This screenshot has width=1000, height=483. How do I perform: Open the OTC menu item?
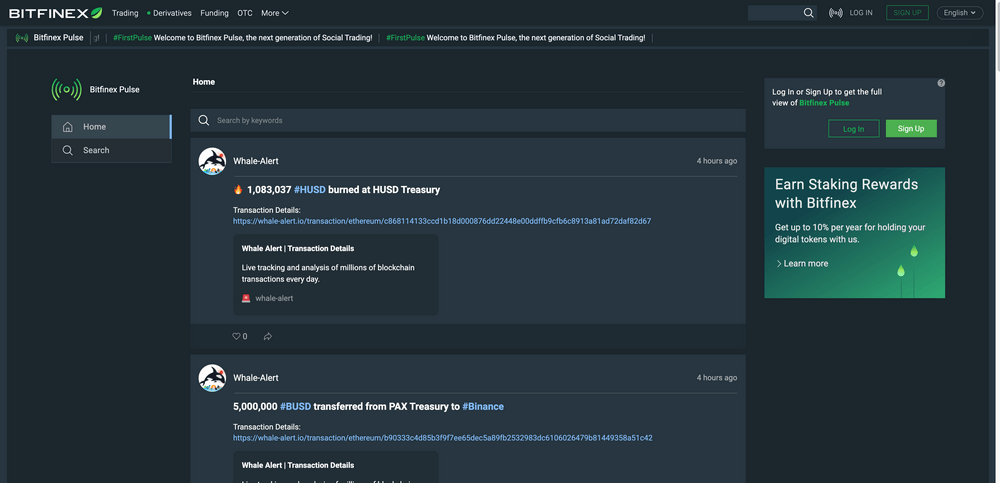(x=245, y=13)
